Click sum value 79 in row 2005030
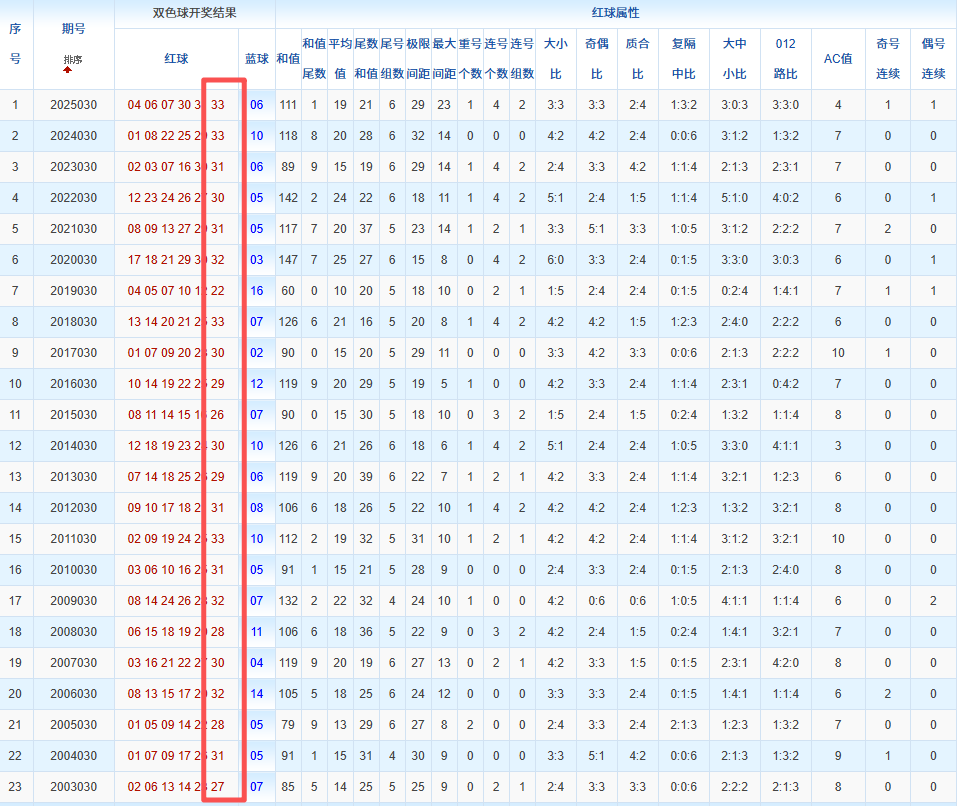 tap(288, 725)
